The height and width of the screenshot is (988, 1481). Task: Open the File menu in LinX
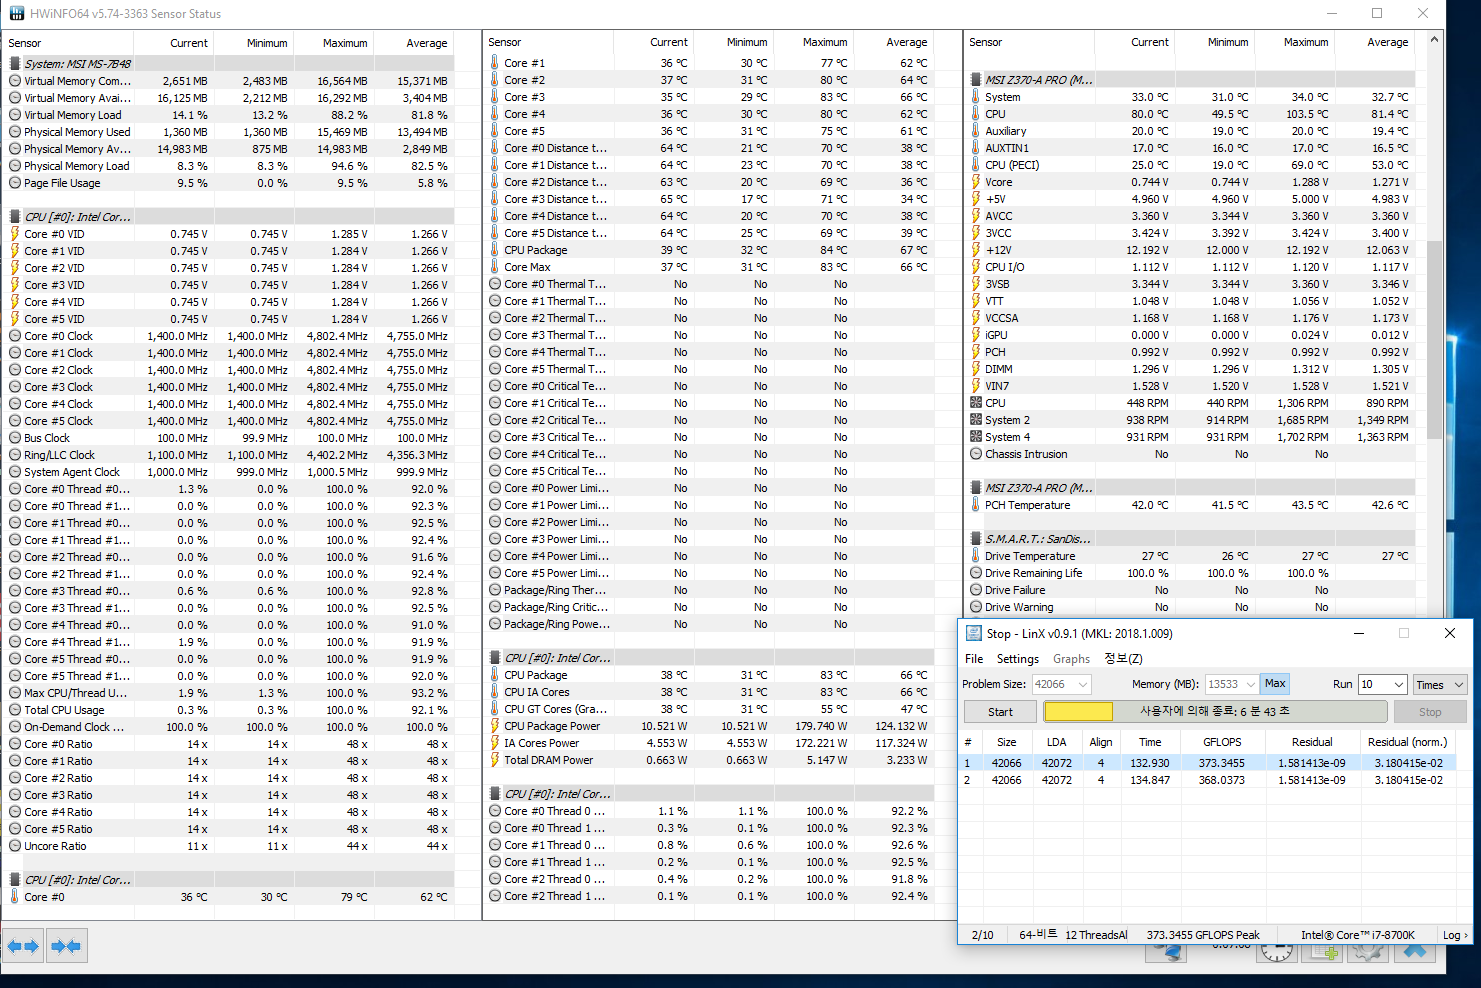(x=974, y=659)
